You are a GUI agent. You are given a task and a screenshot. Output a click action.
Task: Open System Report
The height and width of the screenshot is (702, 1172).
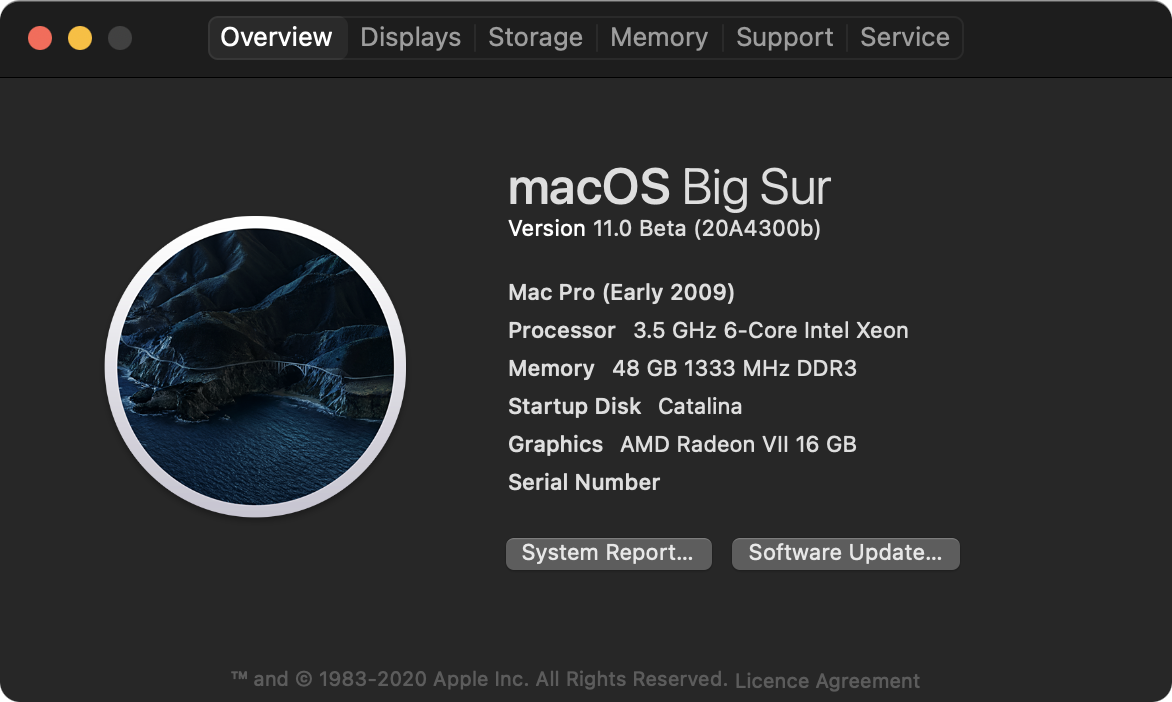pos(608,553)
